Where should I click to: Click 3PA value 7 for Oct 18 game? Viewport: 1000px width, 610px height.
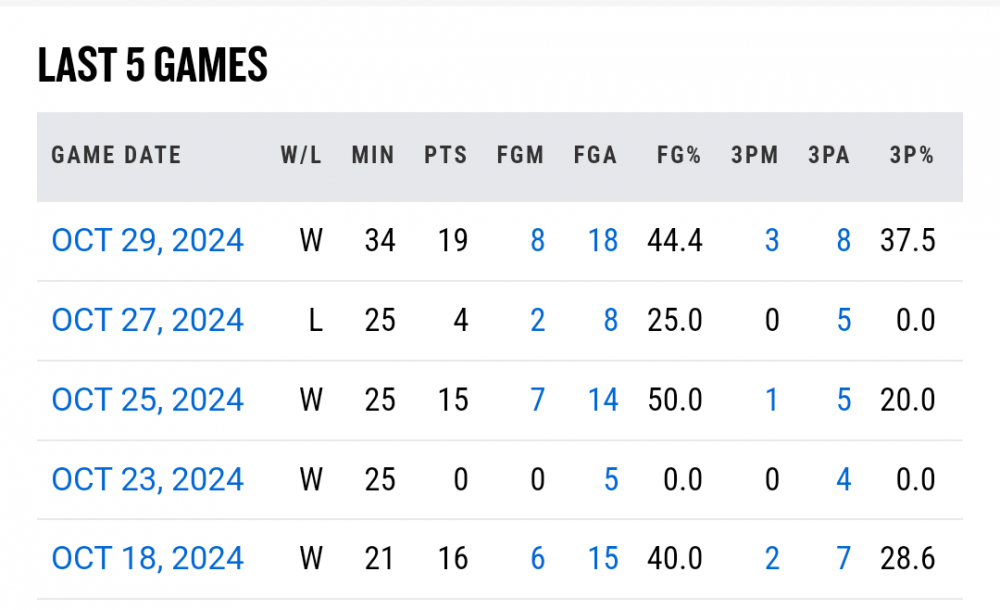(843, 558)
